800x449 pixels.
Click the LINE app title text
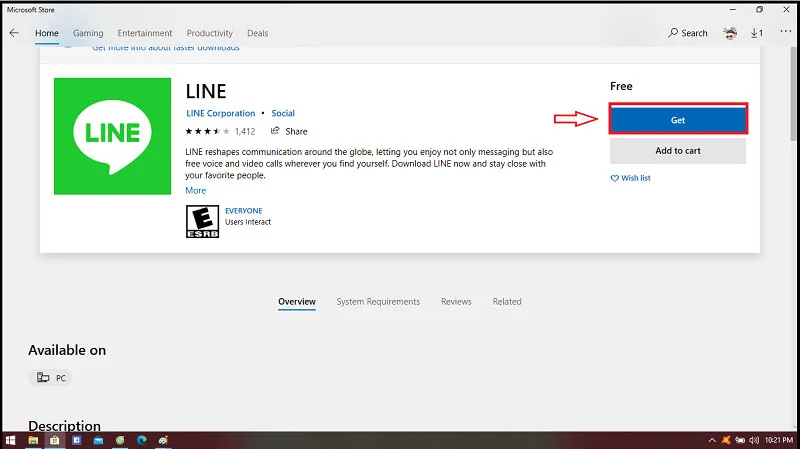coord(206,91)
